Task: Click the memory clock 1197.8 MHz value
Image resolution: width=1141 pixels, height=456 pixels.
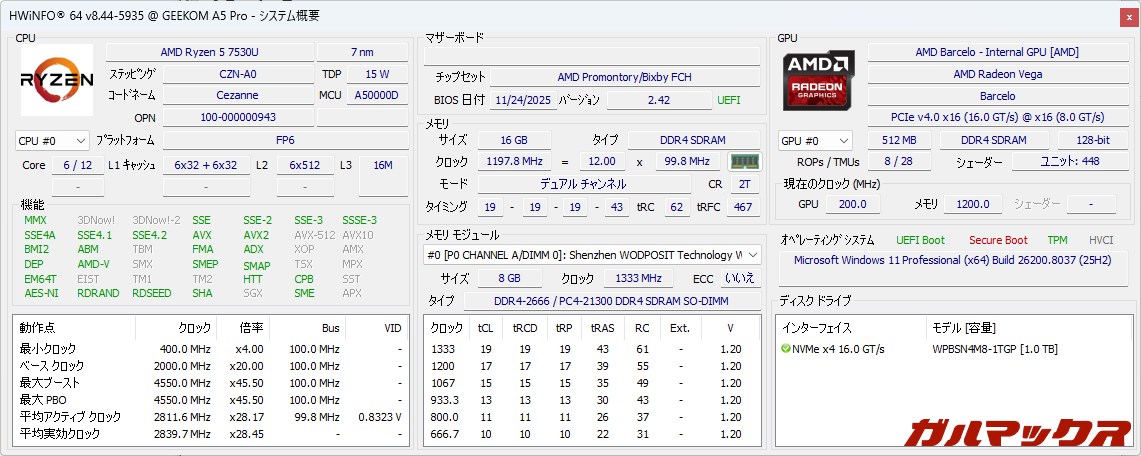Action: (x=514, y=161)
